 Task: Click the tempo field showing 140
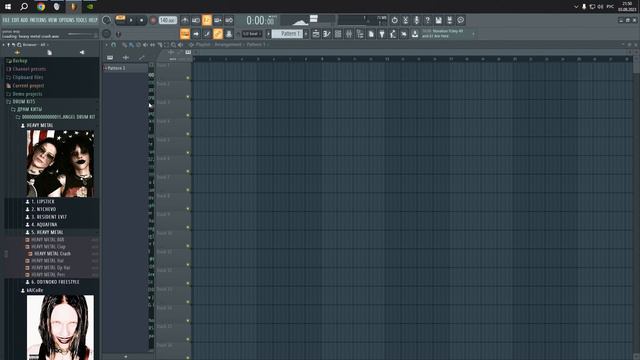click(167, 20)
